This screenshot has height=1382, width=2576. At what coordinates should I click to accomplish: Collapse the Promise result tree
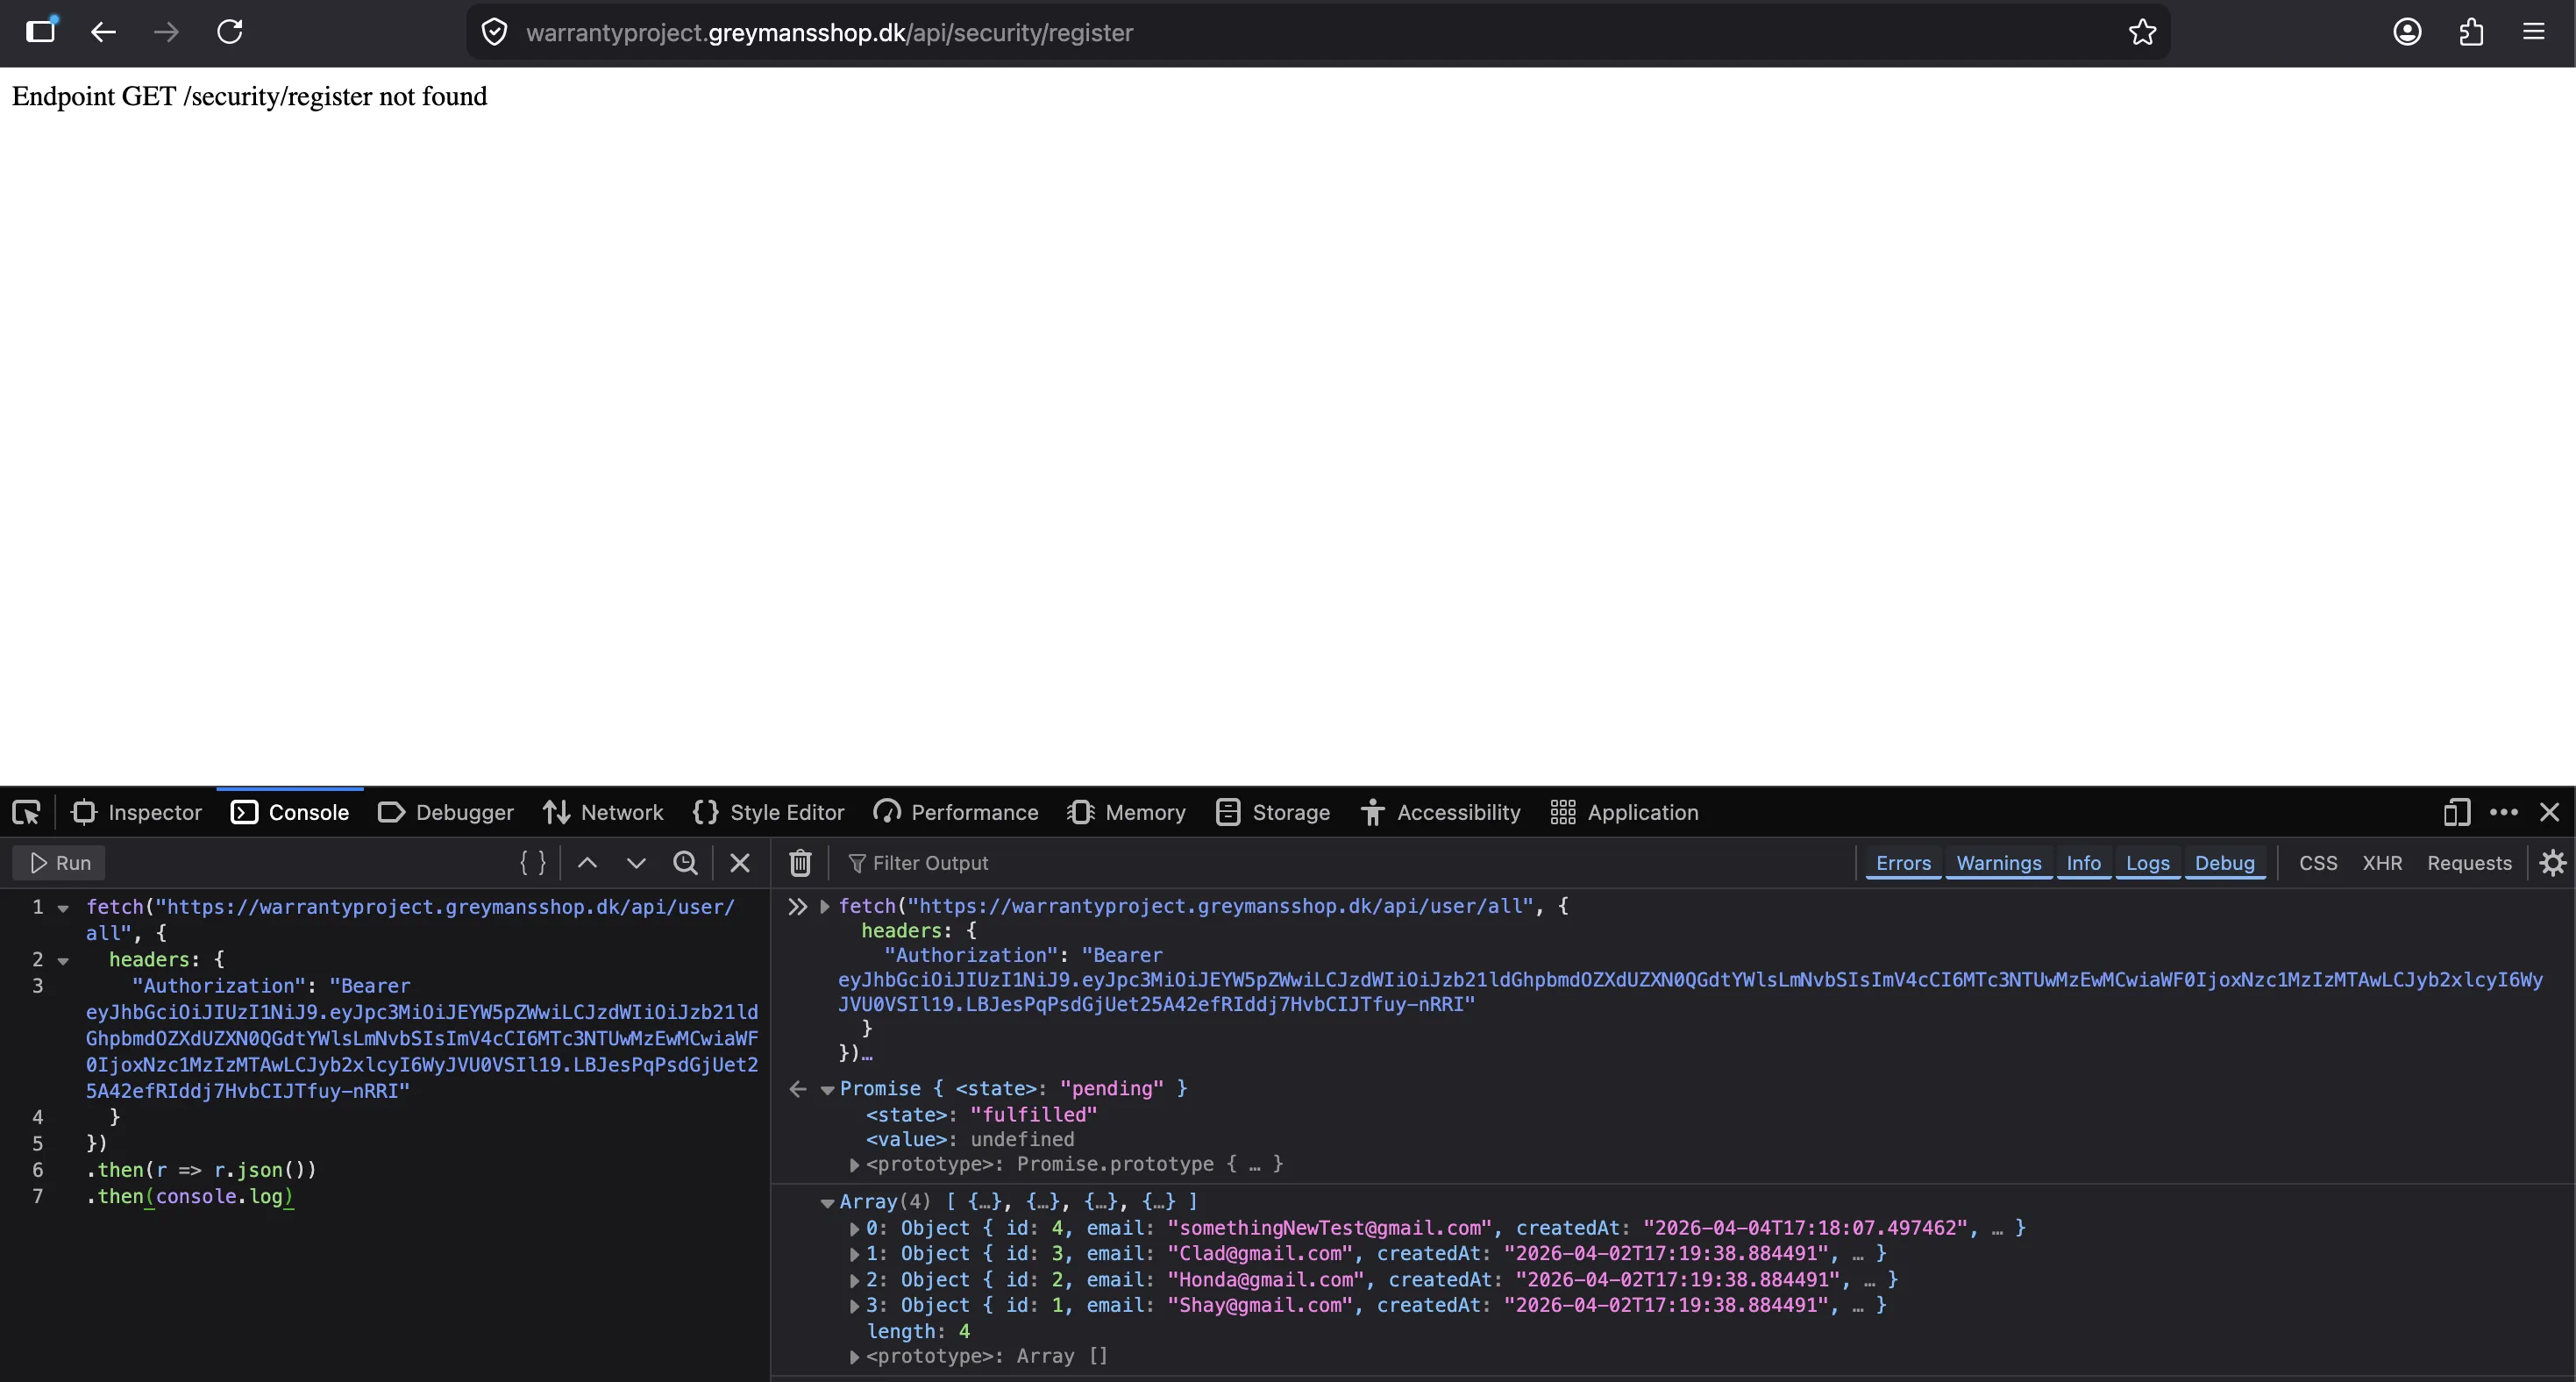tap(827, 1089)
